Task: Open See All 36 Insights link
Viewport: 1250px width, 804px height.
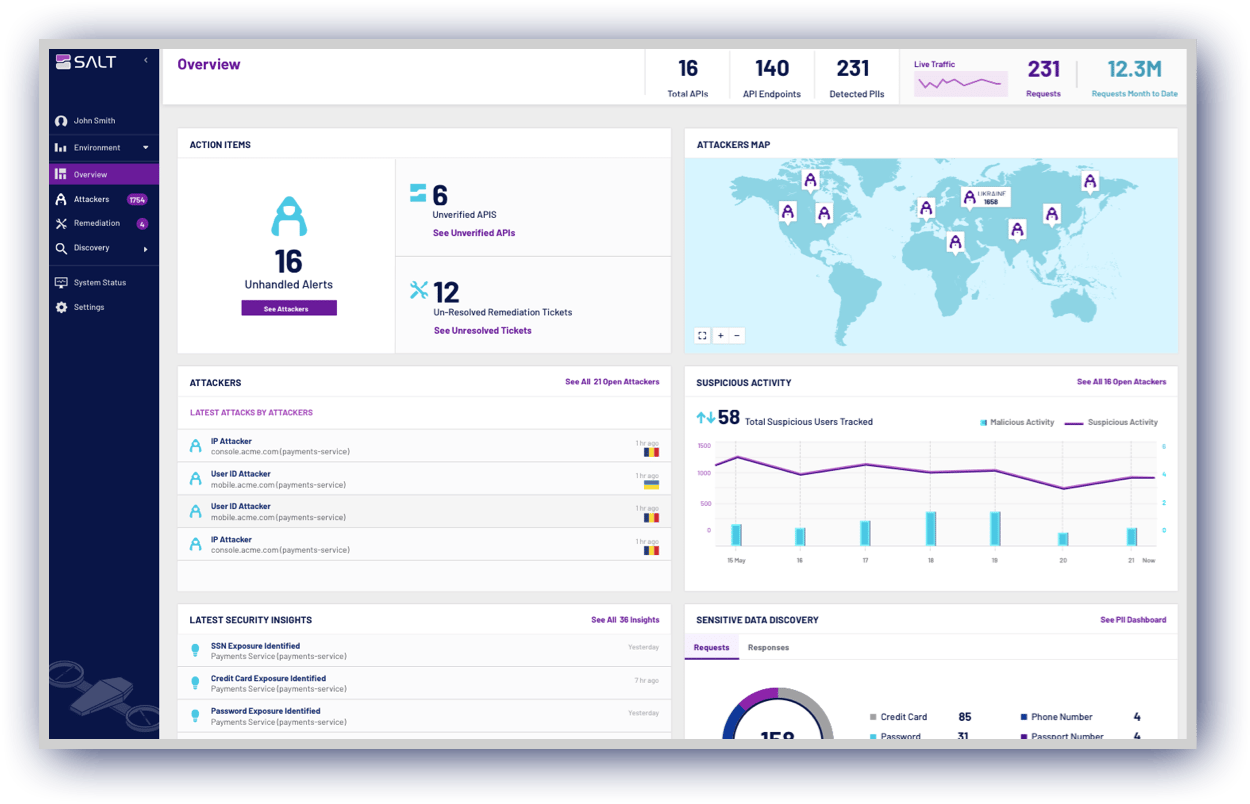Action: point(625,620)
